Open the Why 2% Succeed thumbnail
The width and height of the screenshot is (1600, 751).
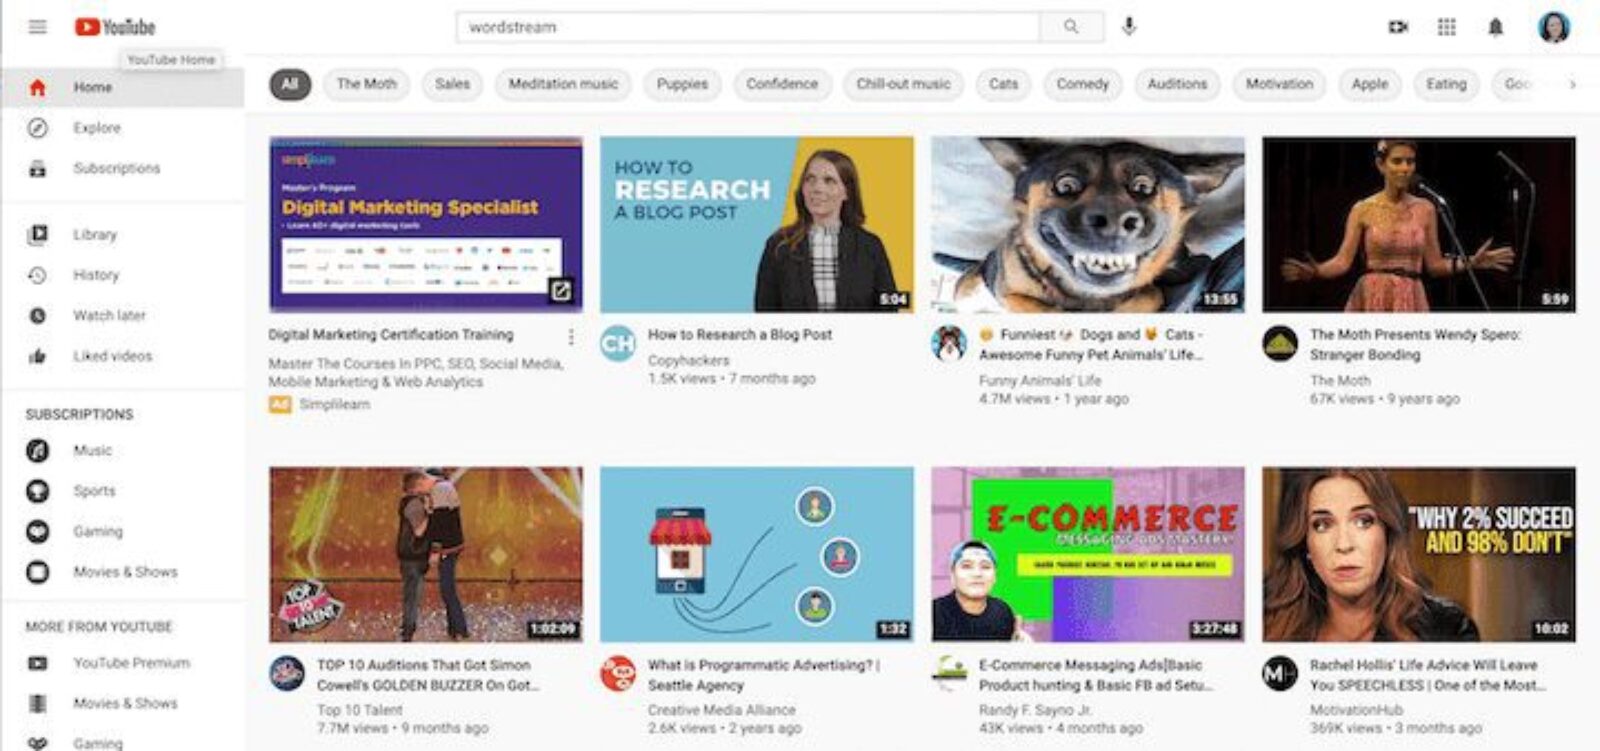(1419, 554)
